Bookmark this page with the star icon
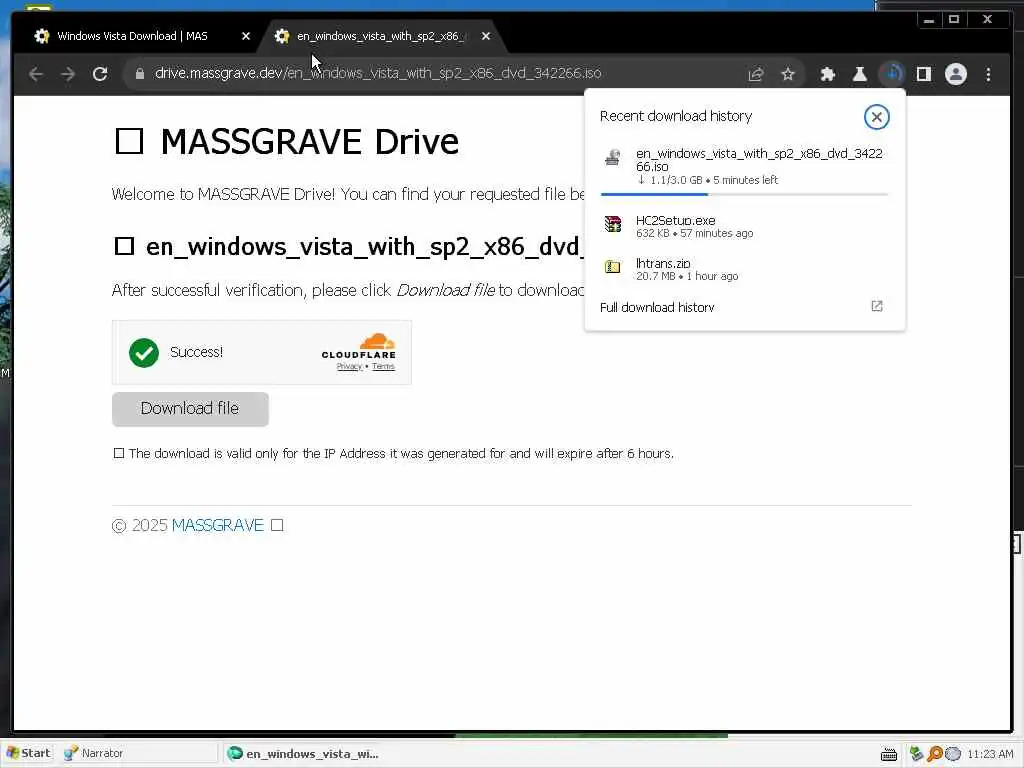This screenshot has height=768, width=1024. point(788,74)
